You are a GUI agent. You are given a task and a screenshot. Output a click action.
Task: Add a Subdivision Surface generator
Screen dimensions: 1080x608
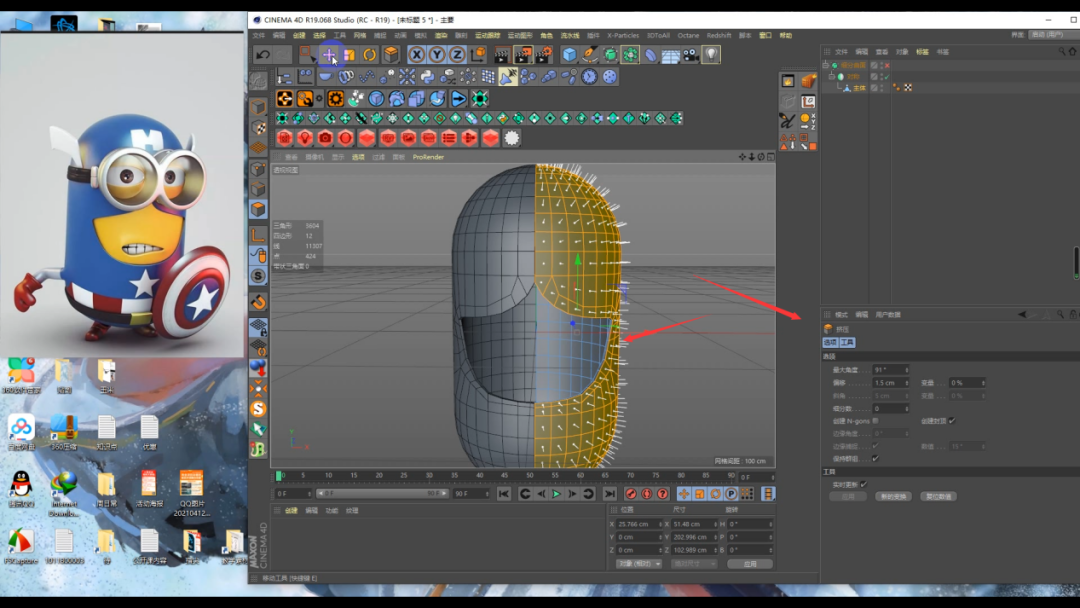610,54
